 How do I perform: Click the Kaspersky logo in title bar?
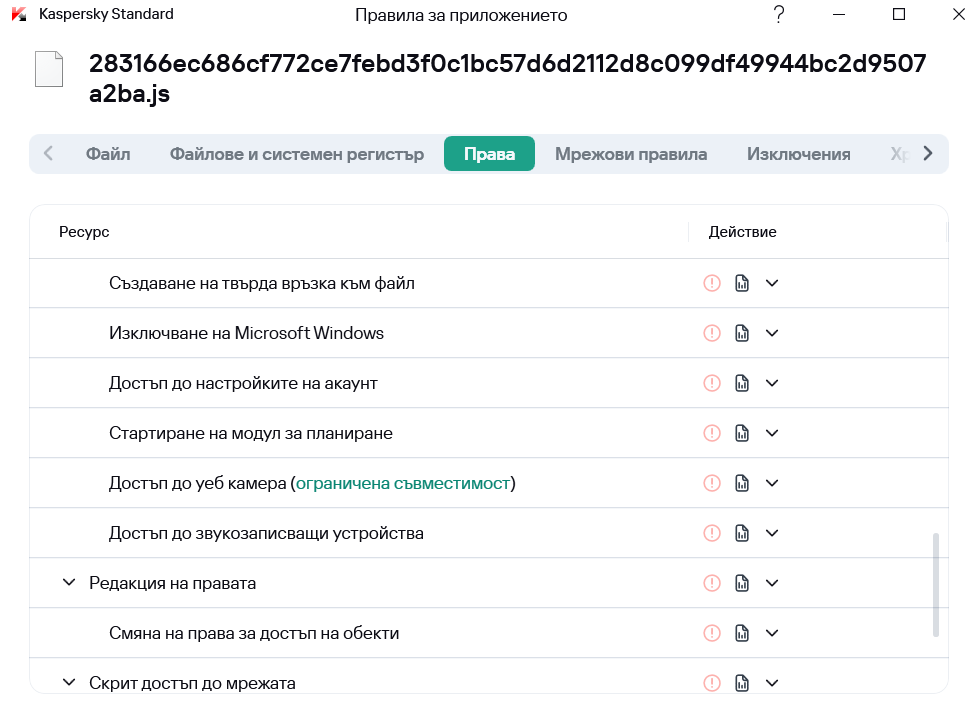(x=19, y=14)
